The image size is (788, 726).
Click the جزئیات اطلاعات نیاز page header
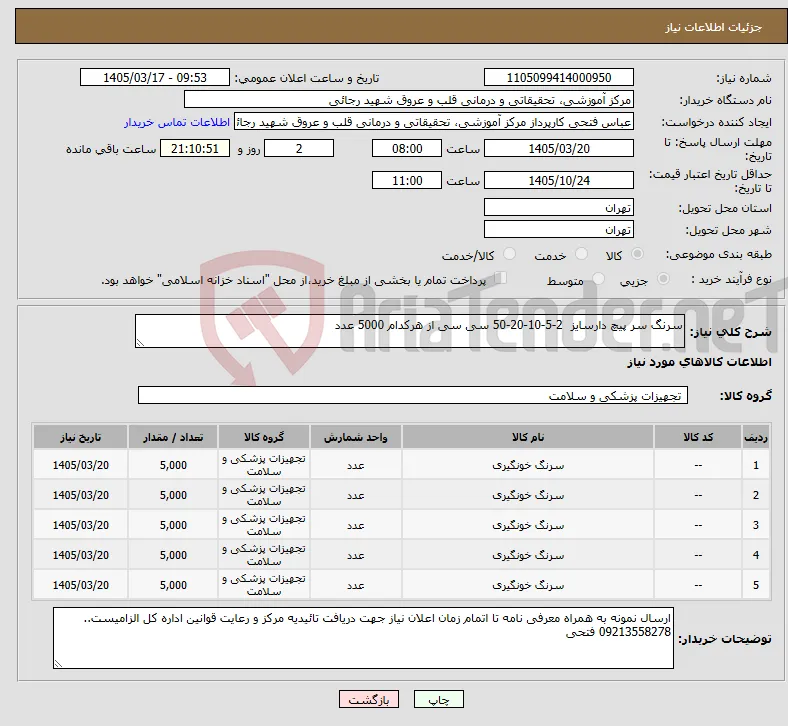pos(713,27)
